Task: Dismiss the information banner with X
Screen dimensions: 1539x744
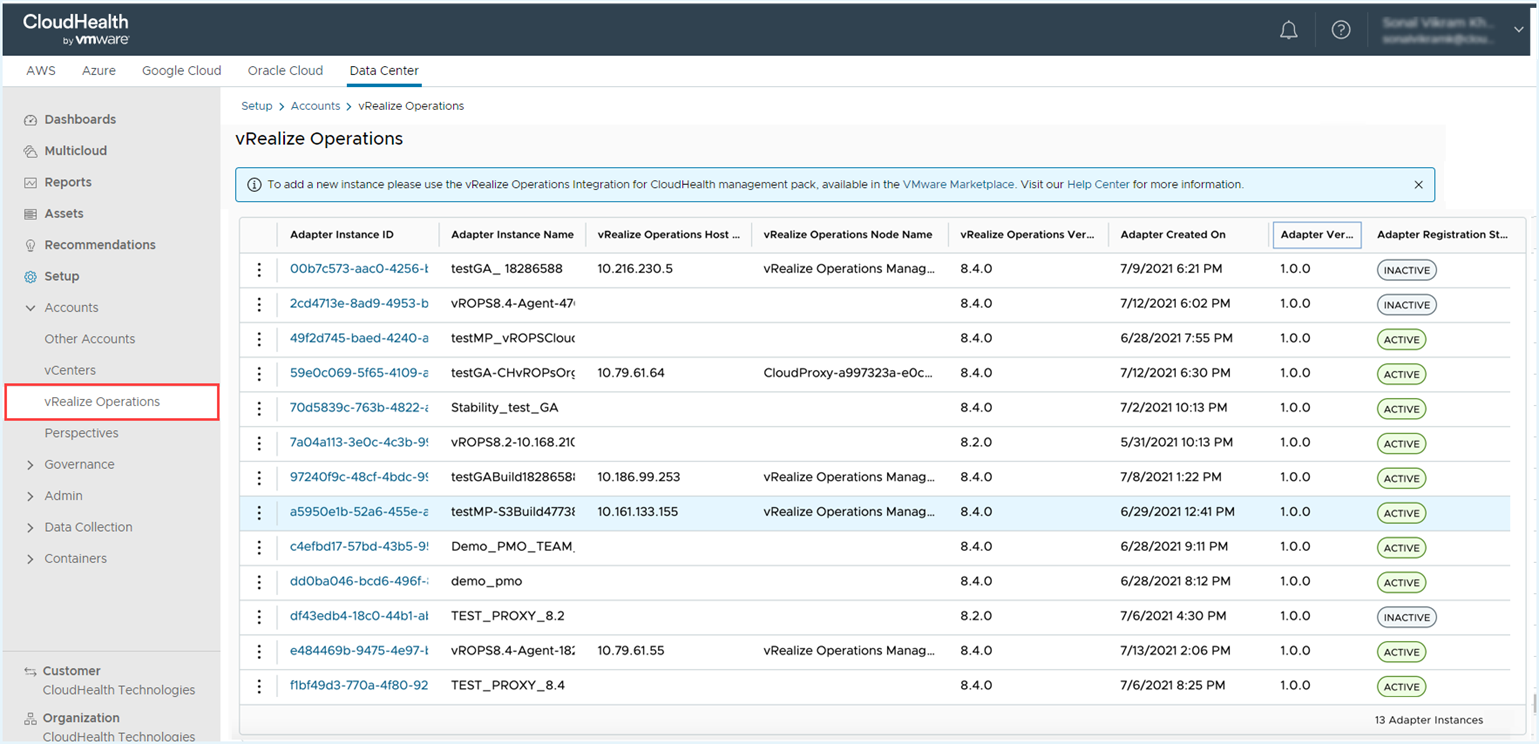Action: (1418, 185)
